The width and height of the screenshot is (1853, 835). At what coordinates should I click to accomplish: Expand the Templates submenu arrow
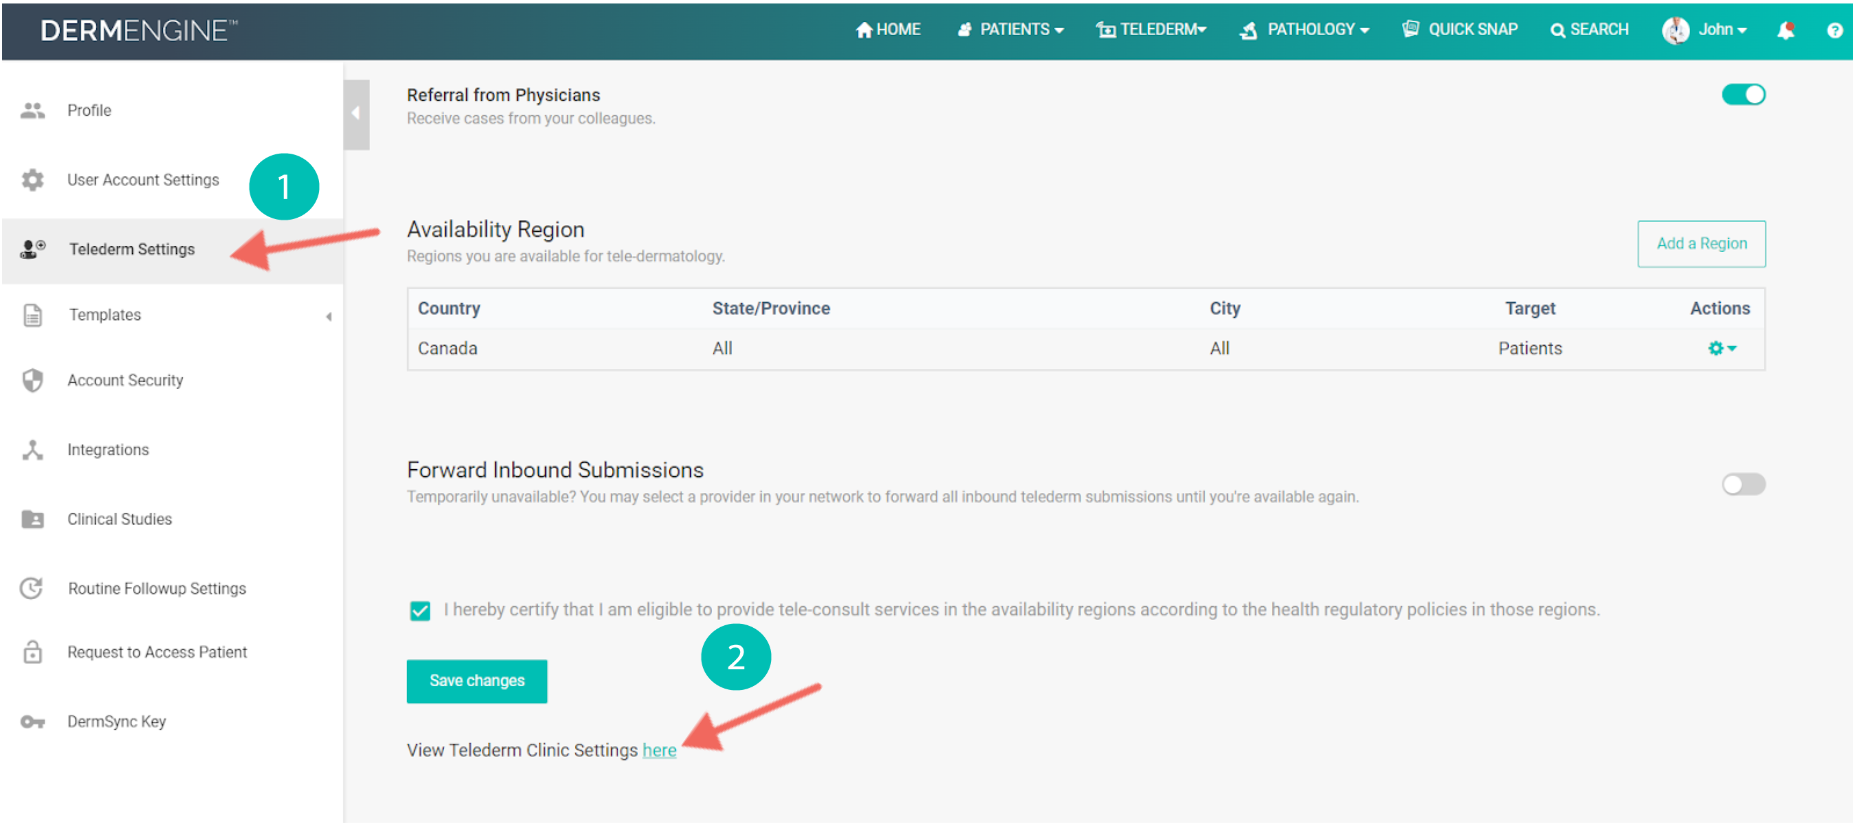(x=329, y=317)
